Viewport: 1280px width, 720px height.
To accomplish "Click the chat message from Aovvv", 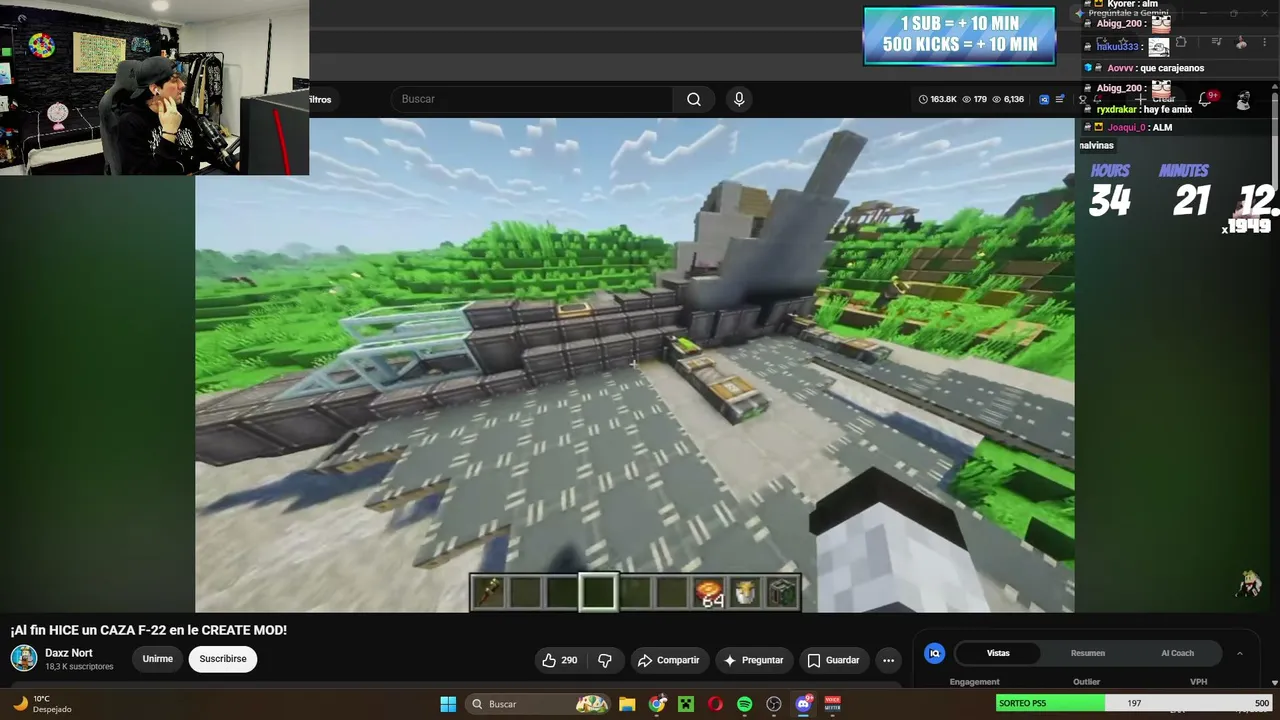I will coord(1146,68).
